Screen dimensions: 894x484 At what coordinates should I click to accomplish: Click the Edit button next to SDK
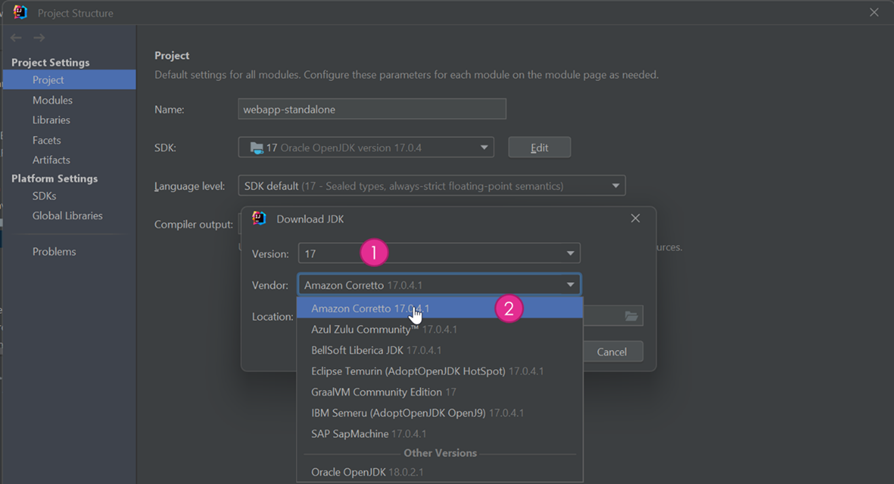click(x=539, y=148)
